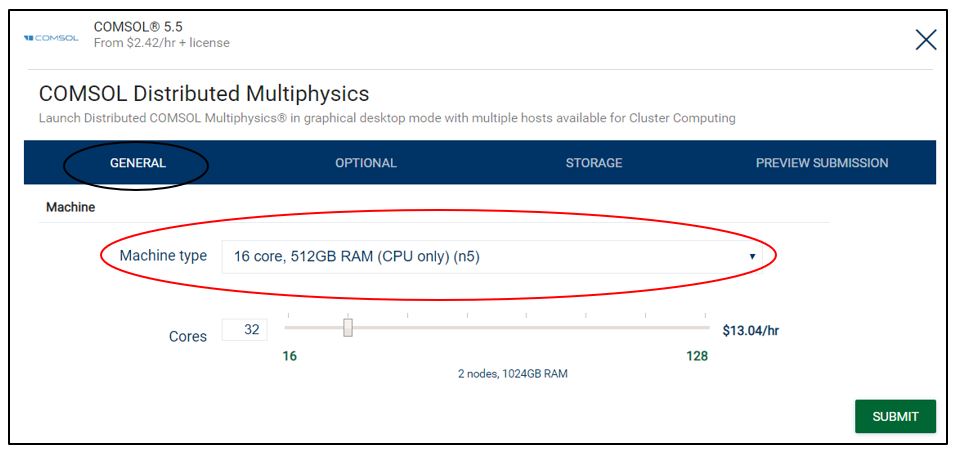
Task: Click the 2 nodes, 1024GB RAM text
Action: (513, 374)
